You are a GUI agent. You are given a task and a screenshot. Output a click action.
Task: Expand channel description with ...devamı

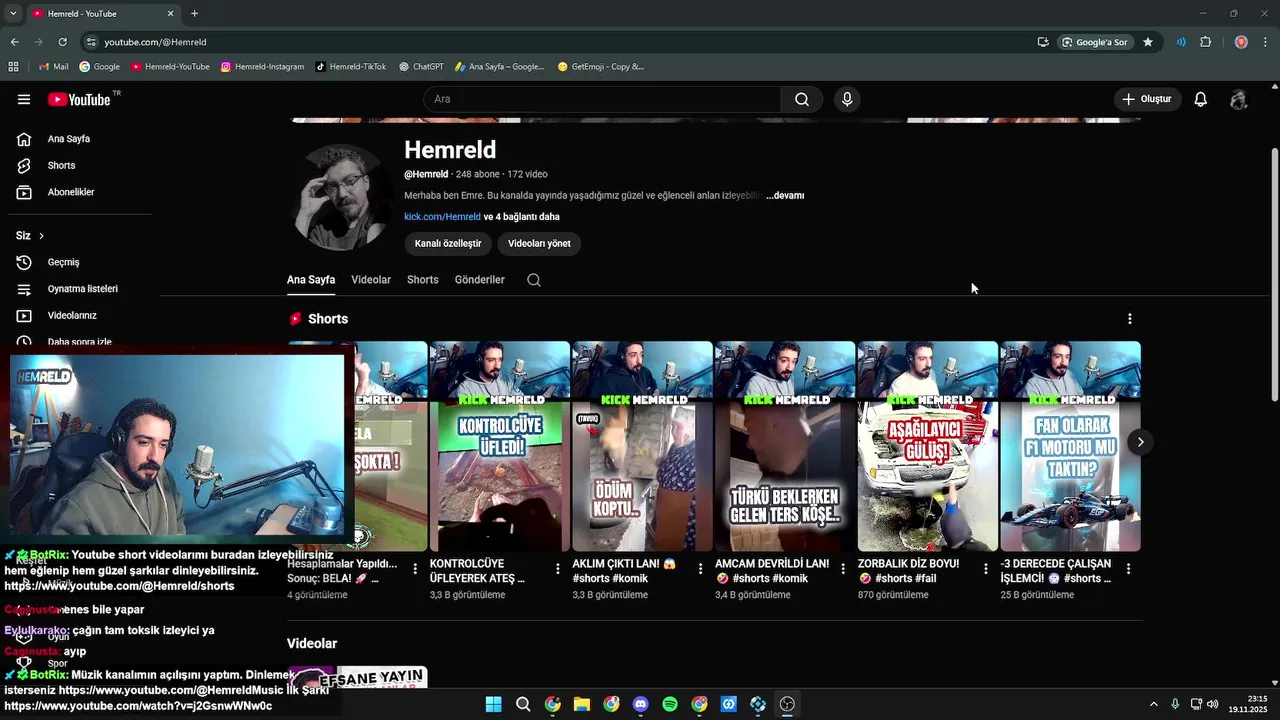tap(785, 196)
